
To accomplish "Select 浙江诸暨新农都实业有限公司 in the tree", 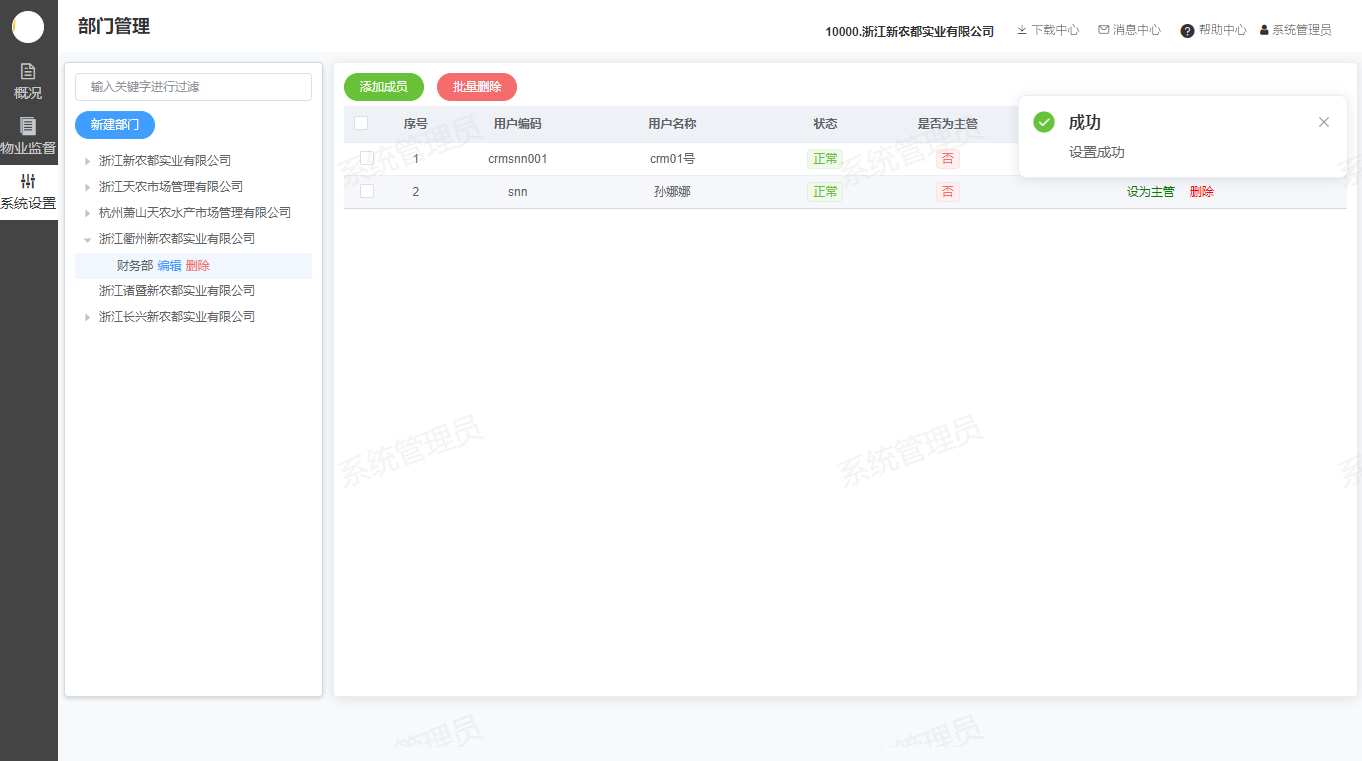I will pos(177,291).
